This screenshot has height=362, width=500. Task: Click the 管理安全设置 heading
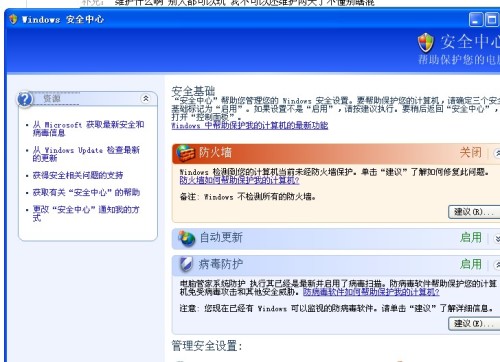point(207,346)
